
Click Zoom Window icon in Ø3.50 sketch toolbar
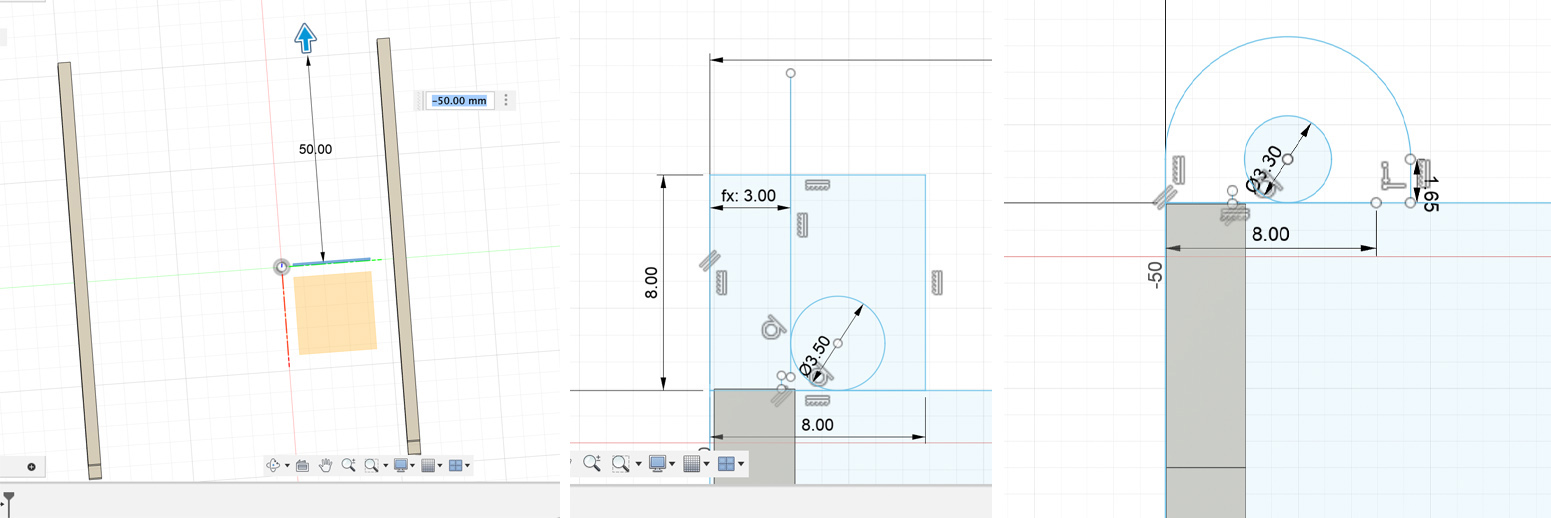[x=620, y=463]
